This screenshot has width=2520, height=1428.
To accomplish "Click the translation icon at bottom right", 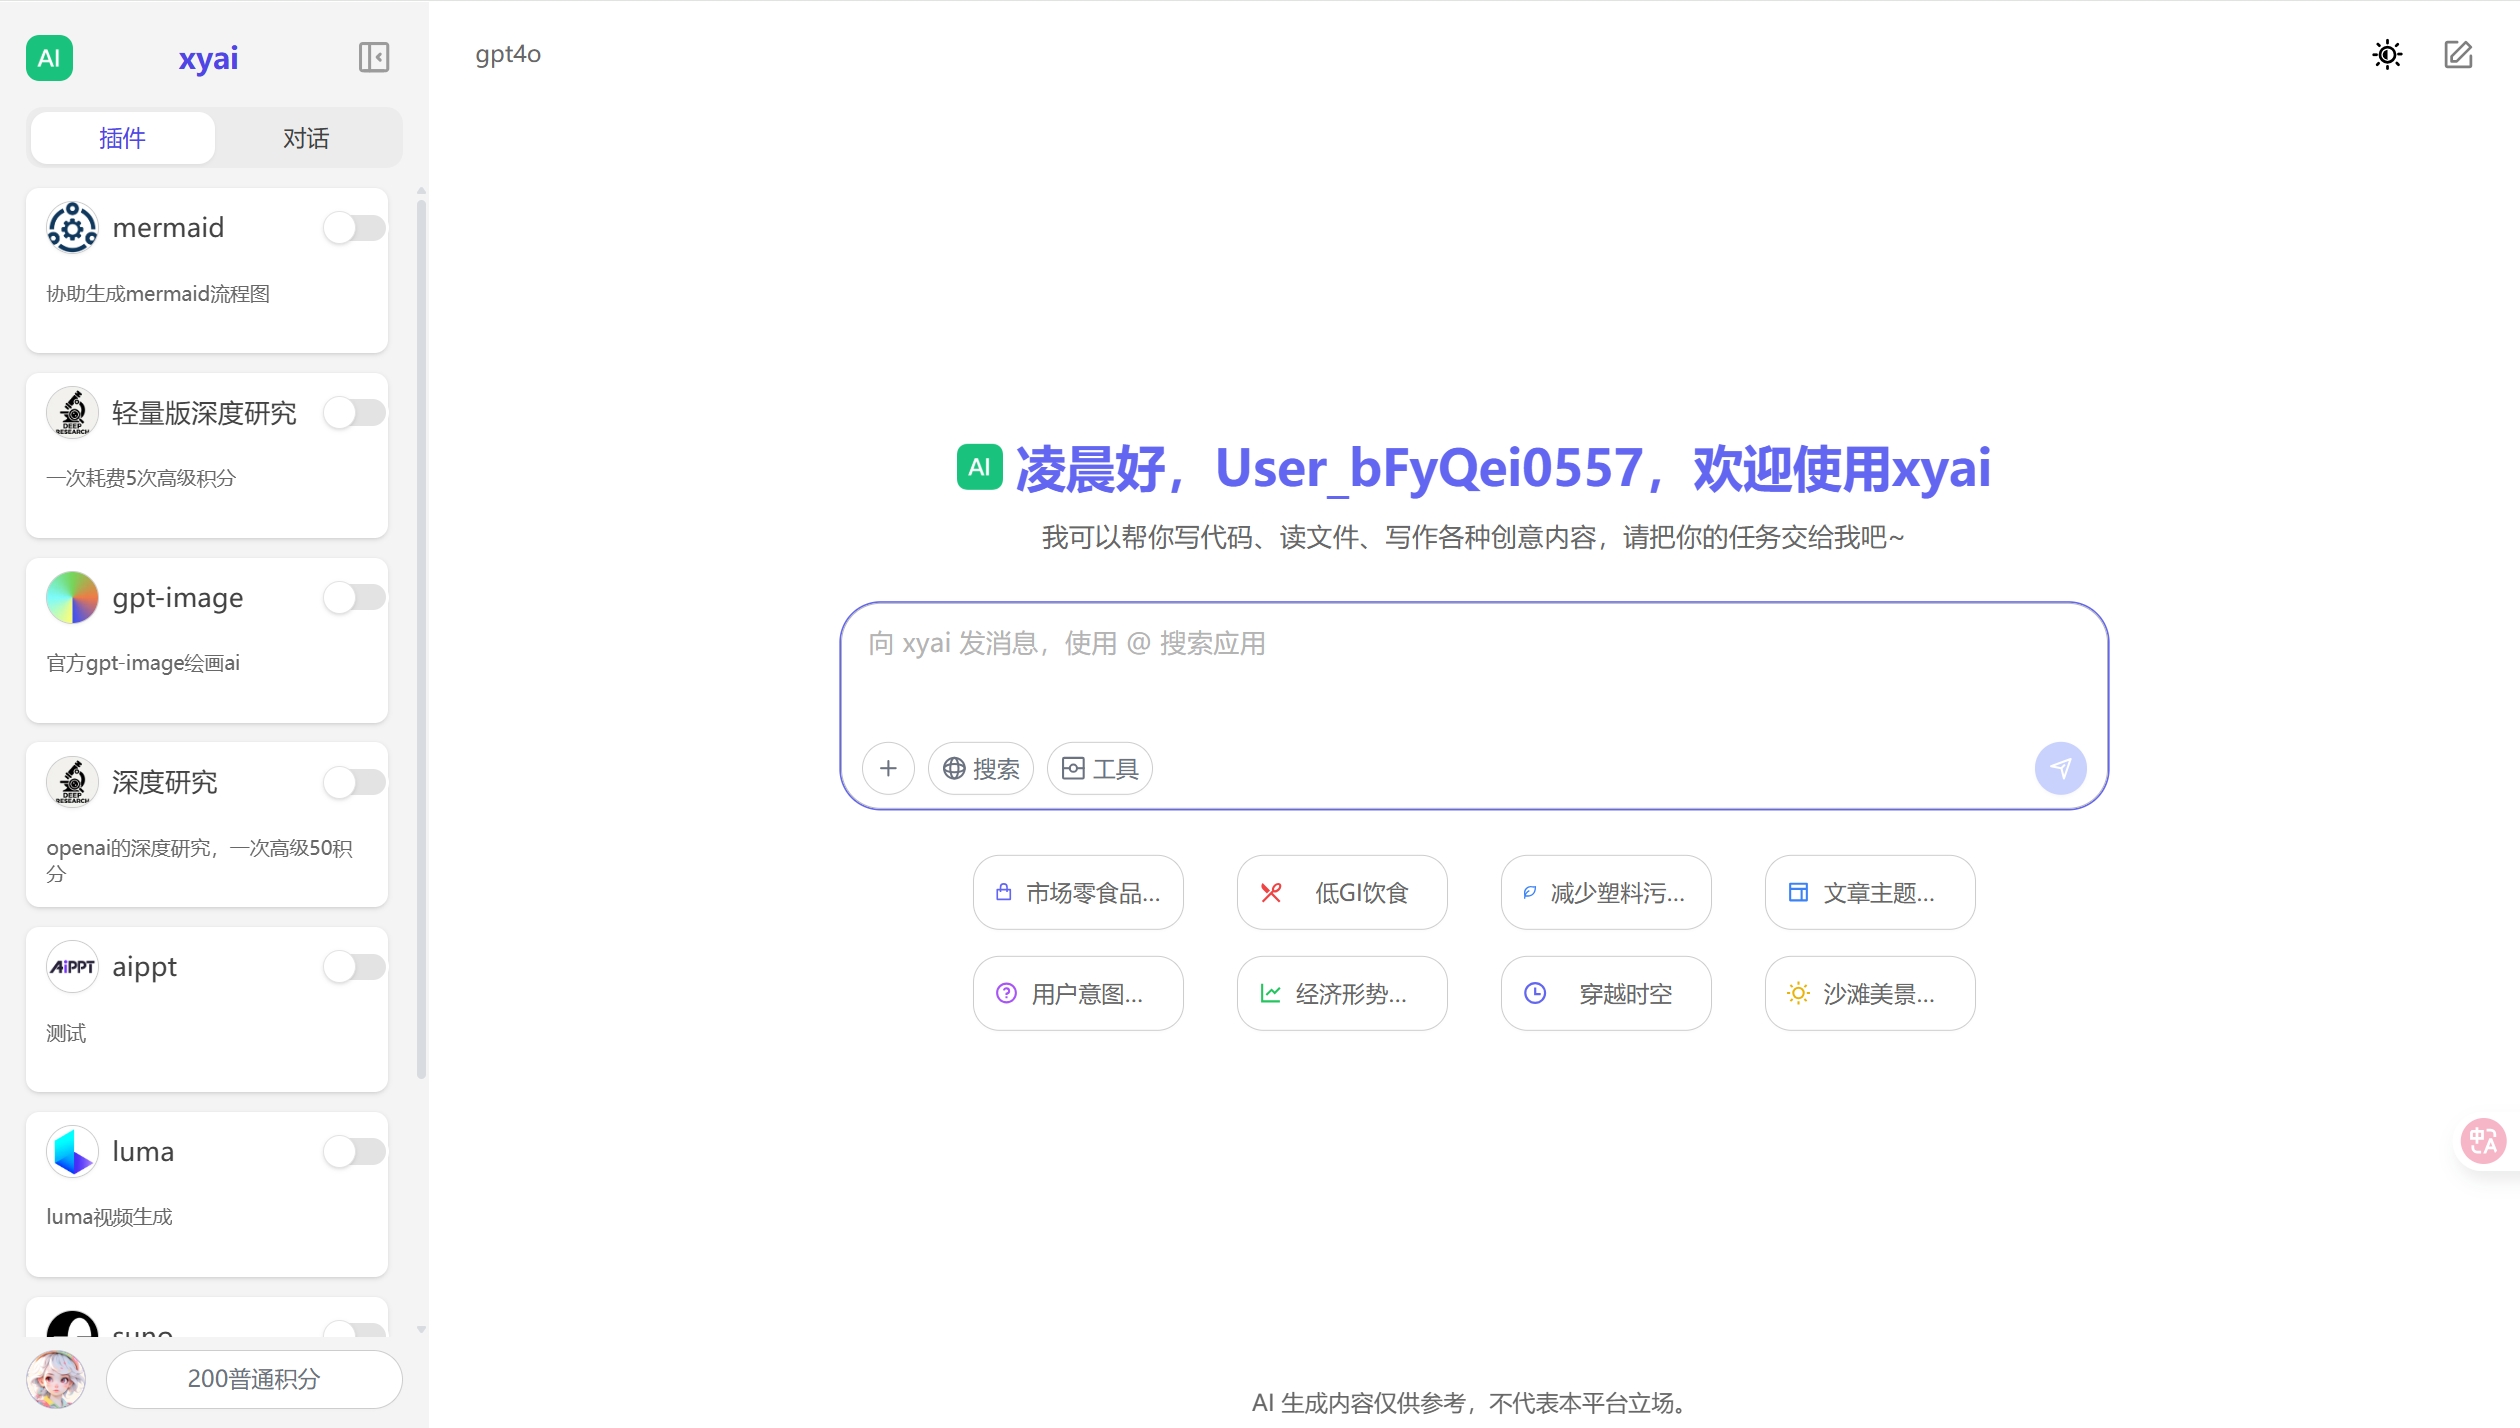I will click(x=2482, y=1140).
